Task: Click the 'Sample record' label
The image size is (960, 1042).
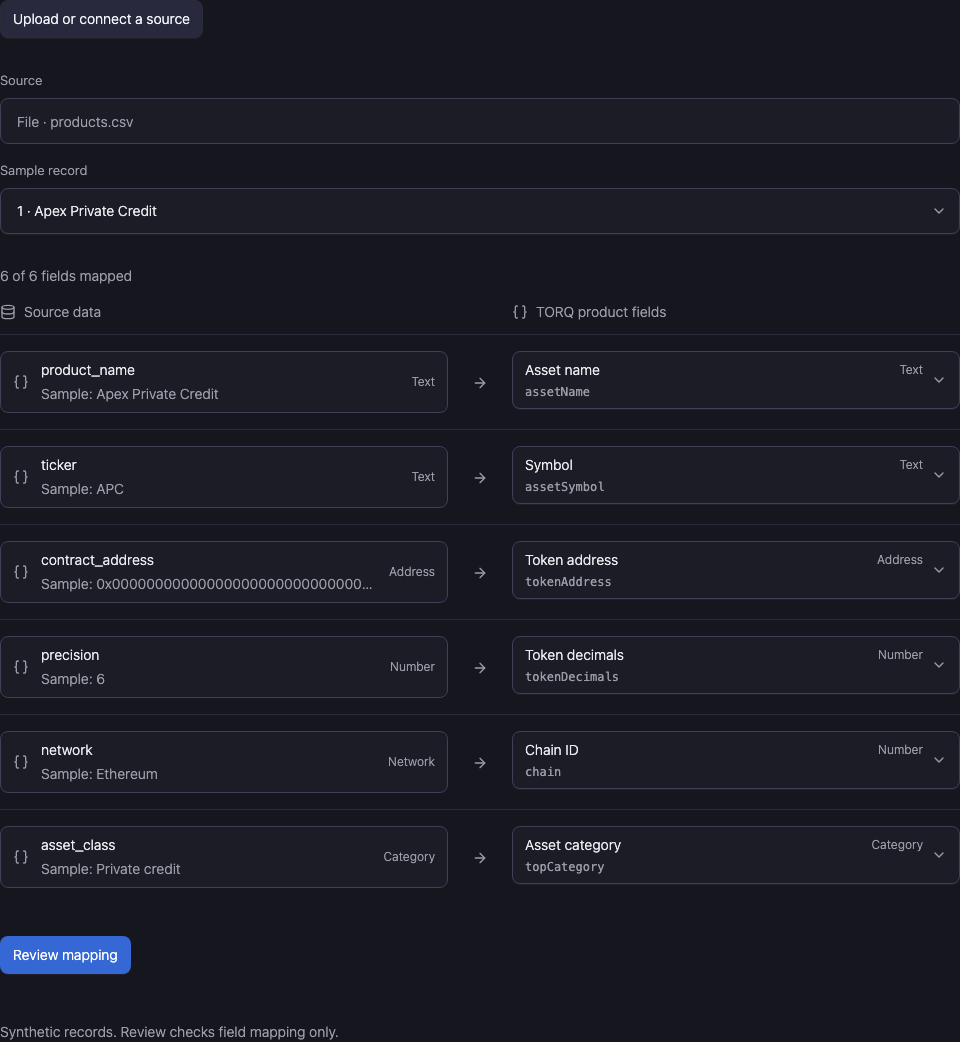Action: 43,171
